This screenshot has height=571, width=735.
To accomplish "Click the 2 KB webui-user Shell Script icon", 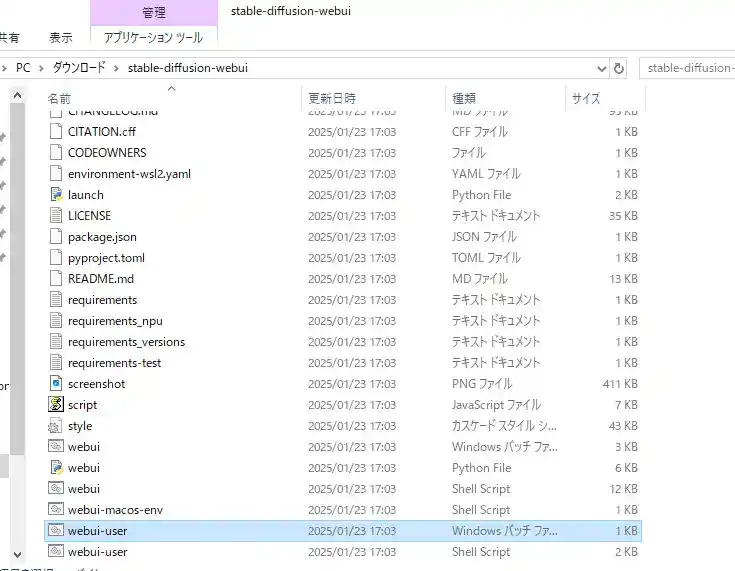I will tap(56, 551).
